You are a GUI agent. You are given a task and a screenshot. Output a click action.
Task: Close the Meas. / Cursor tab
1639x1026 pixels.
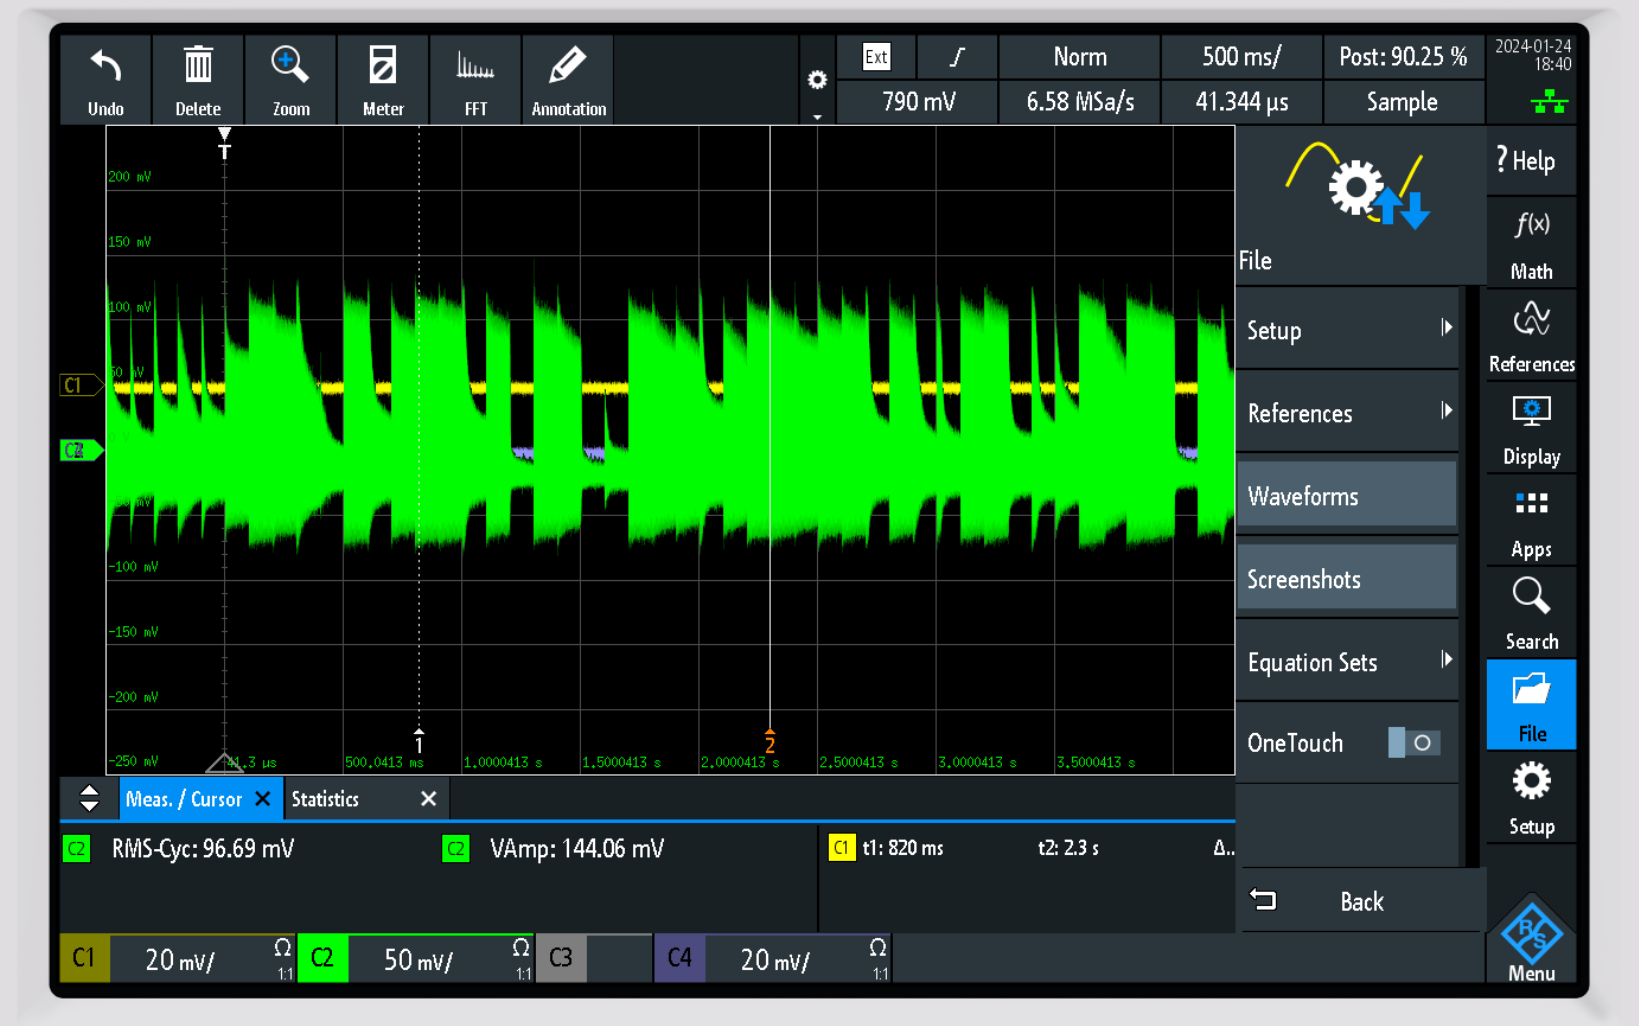263,799
